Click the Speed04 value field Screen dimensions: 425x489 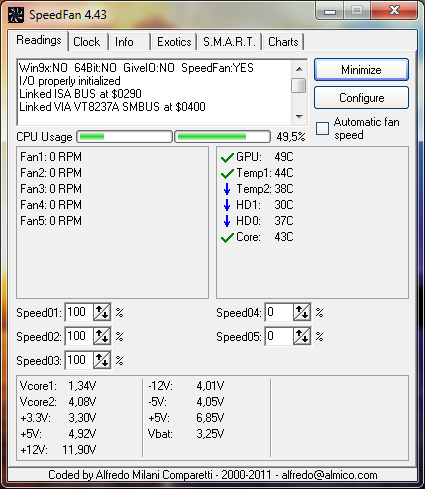(279, 312)
